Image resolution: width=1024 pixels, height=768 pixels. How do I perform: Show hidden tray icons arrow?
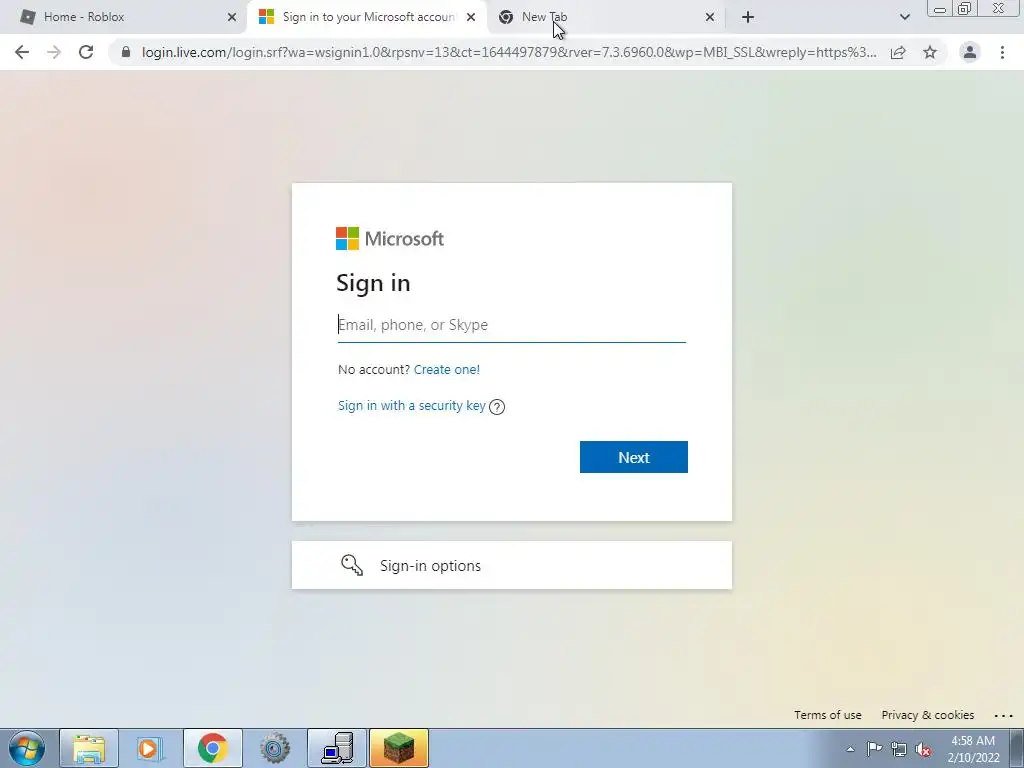click(x=850, y=749)
